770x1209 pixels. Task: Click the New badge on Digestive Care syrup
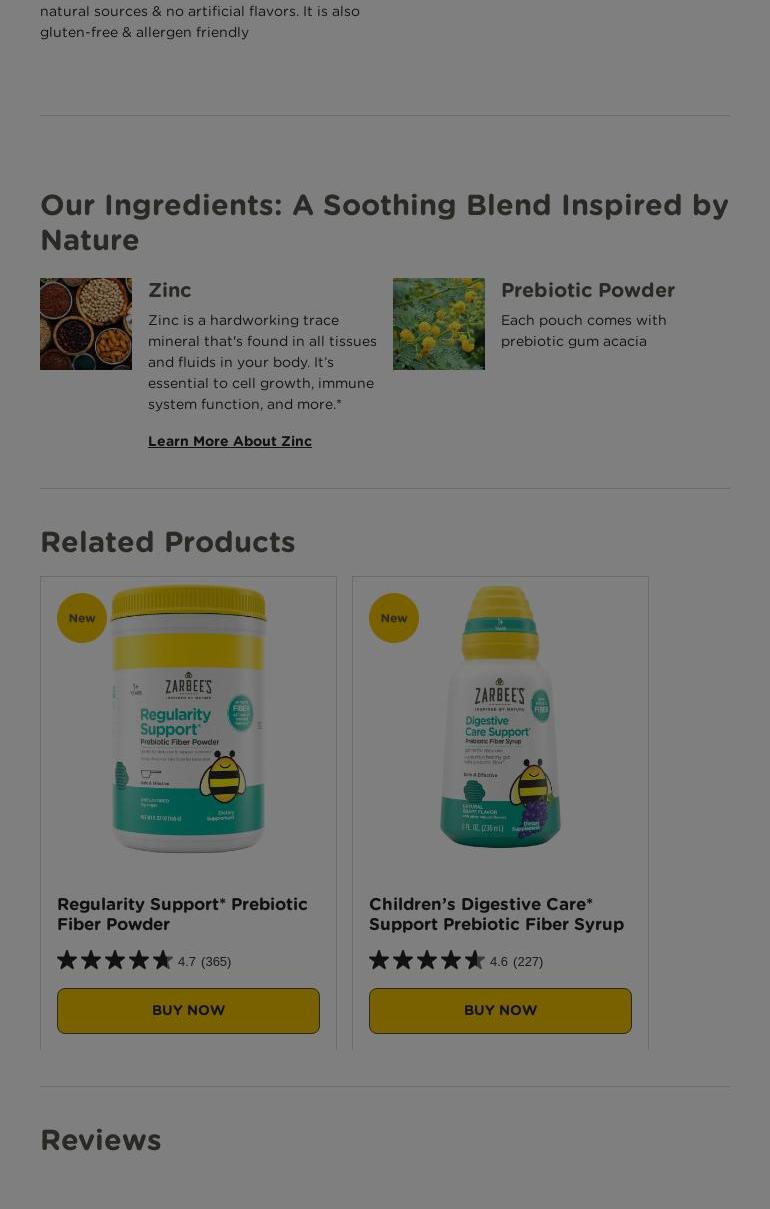click(394, 618)
